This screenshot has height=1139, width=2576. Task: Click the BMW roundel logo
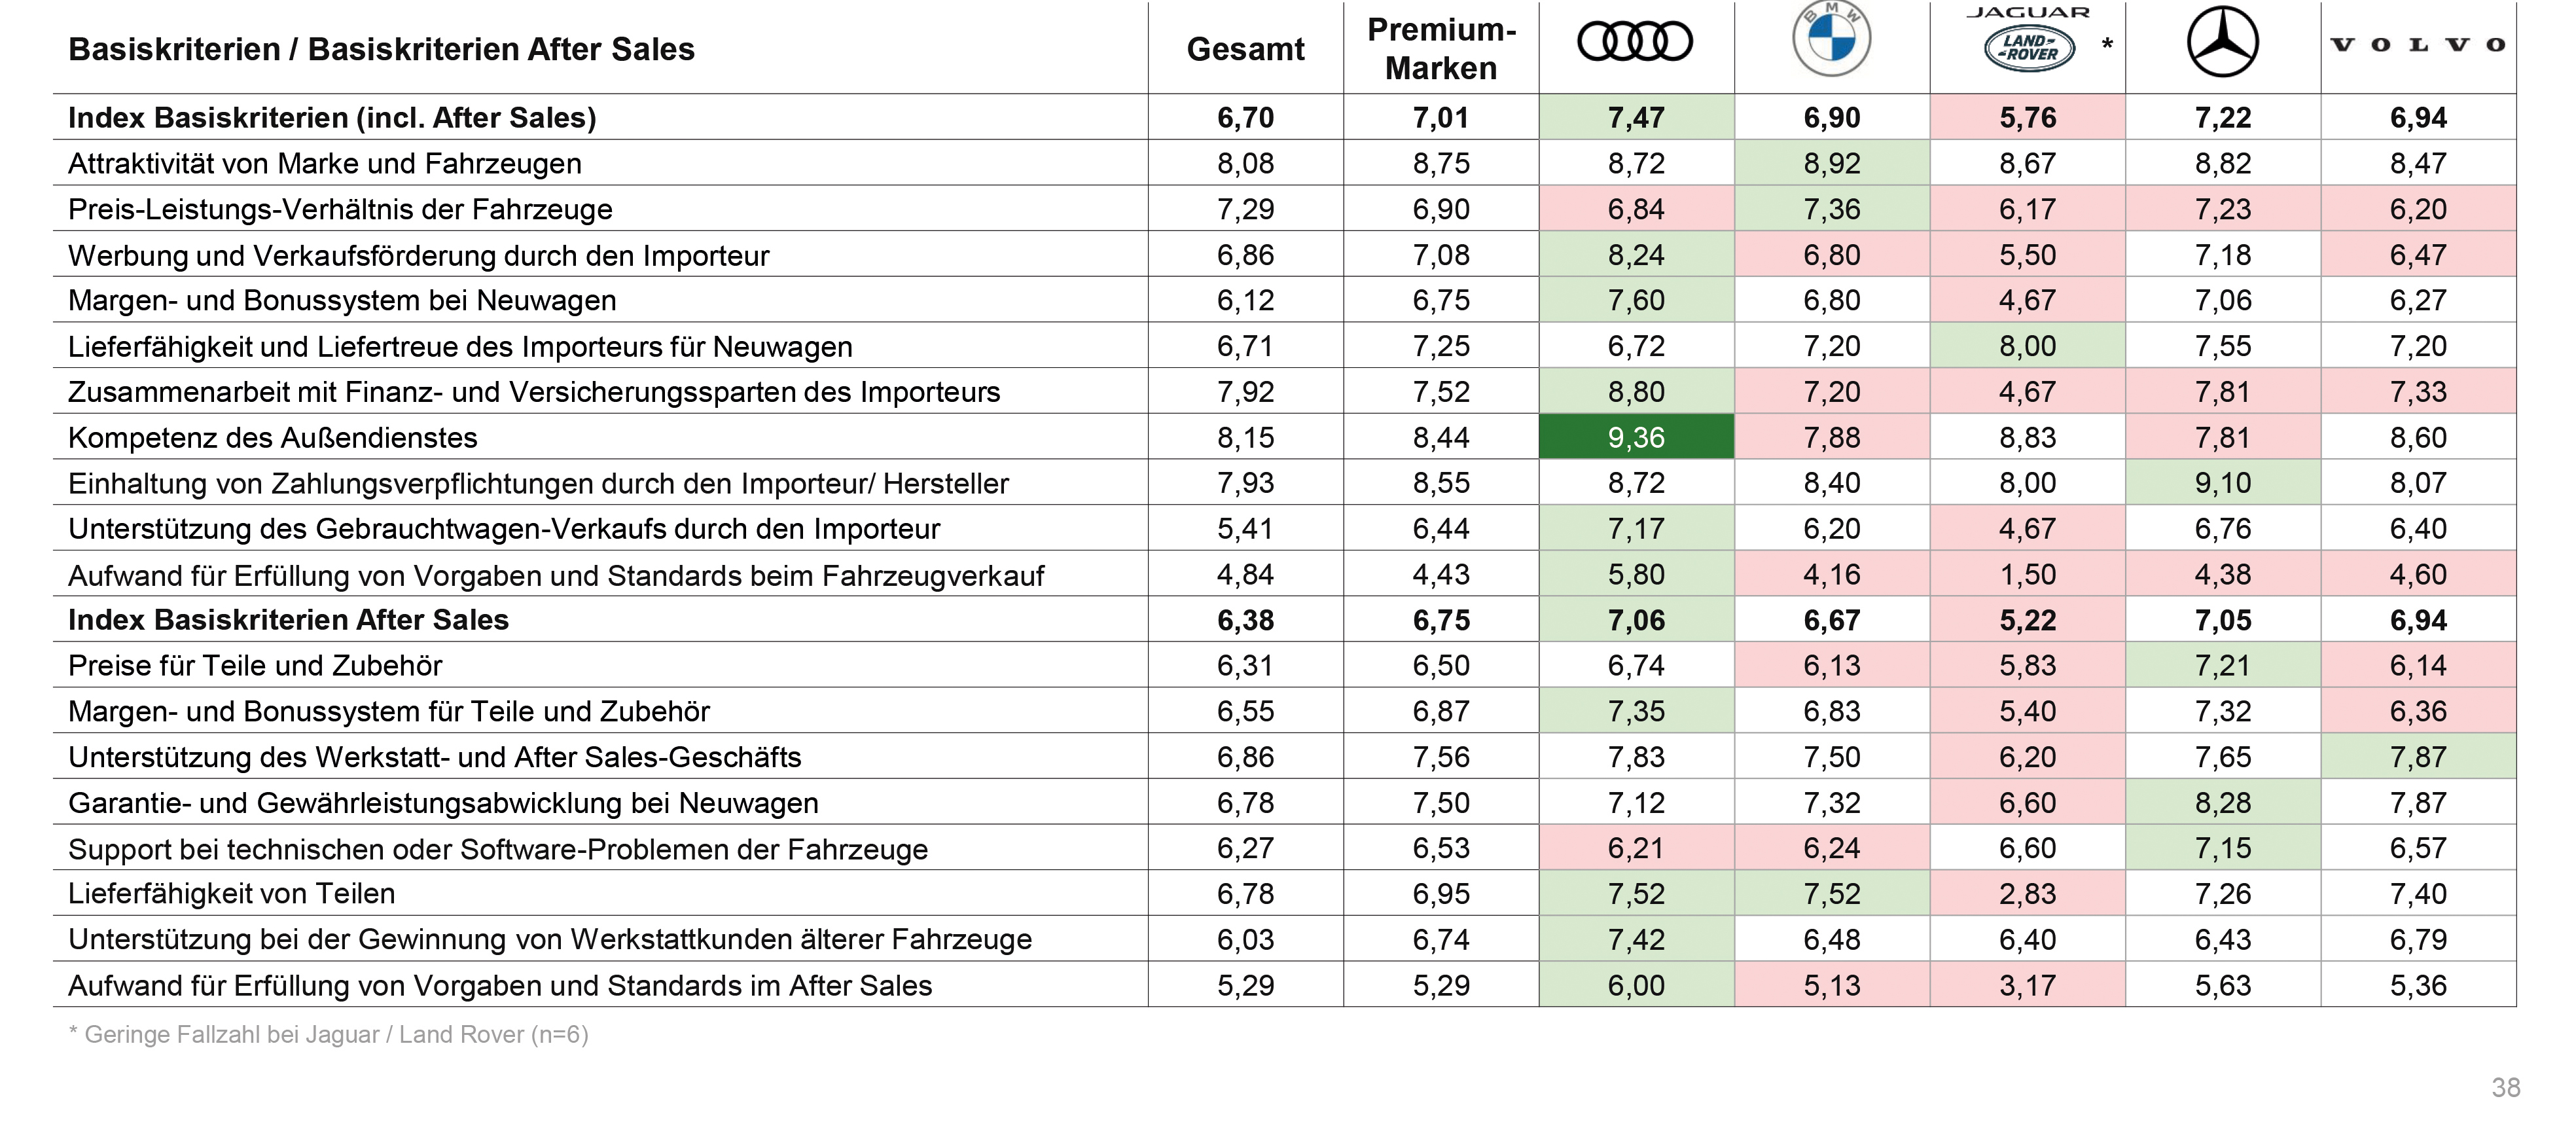tap(1831, 40)
